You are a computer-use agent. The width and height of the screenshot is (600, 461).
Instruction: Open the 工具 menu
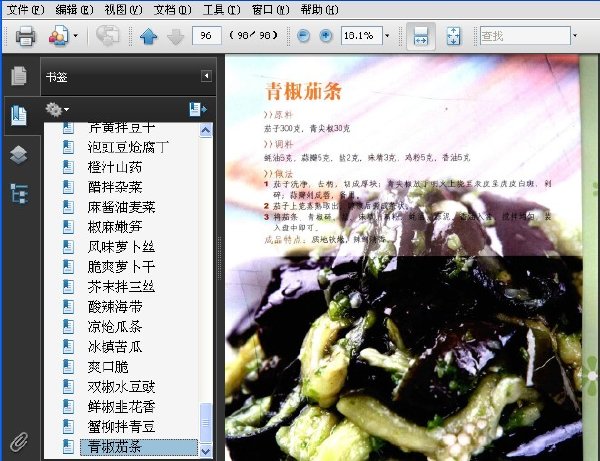pyautogui.click(x=222, y=9)
